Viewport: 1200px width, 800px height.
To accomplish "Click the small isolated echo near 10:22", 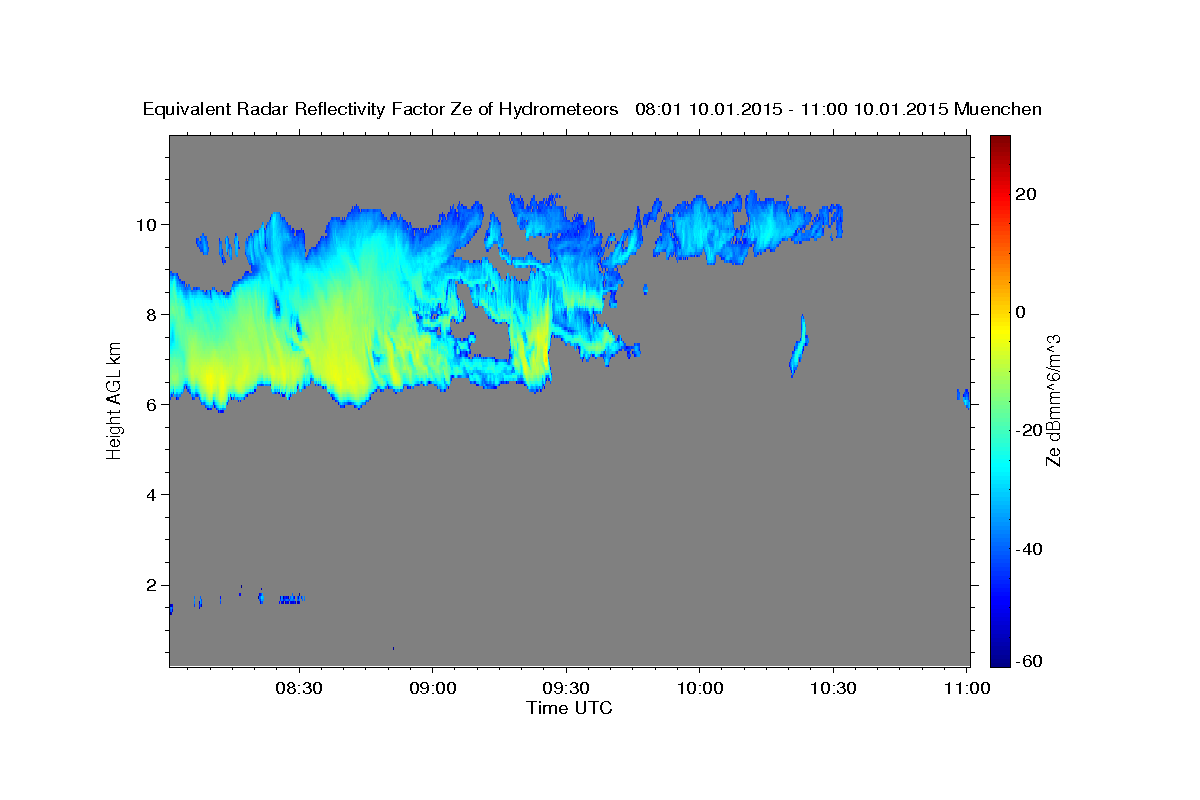I will pos(798,345).
